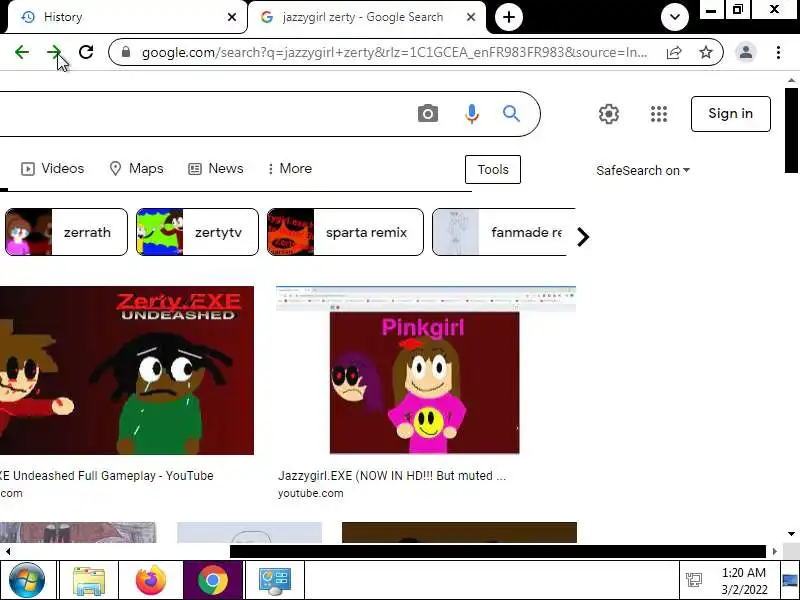This screenshot has width=800, height=600.
Task: Expand the tab search chevron
Action: pyautogui.click(x=674, y=17)
